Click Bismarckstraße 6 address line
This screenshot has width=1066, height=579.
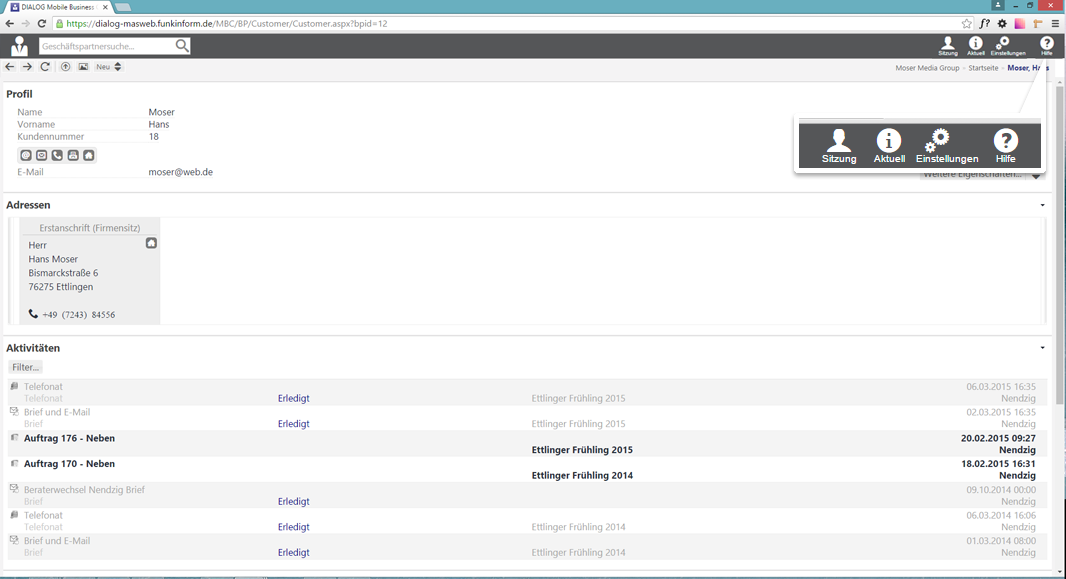[63, 273]
